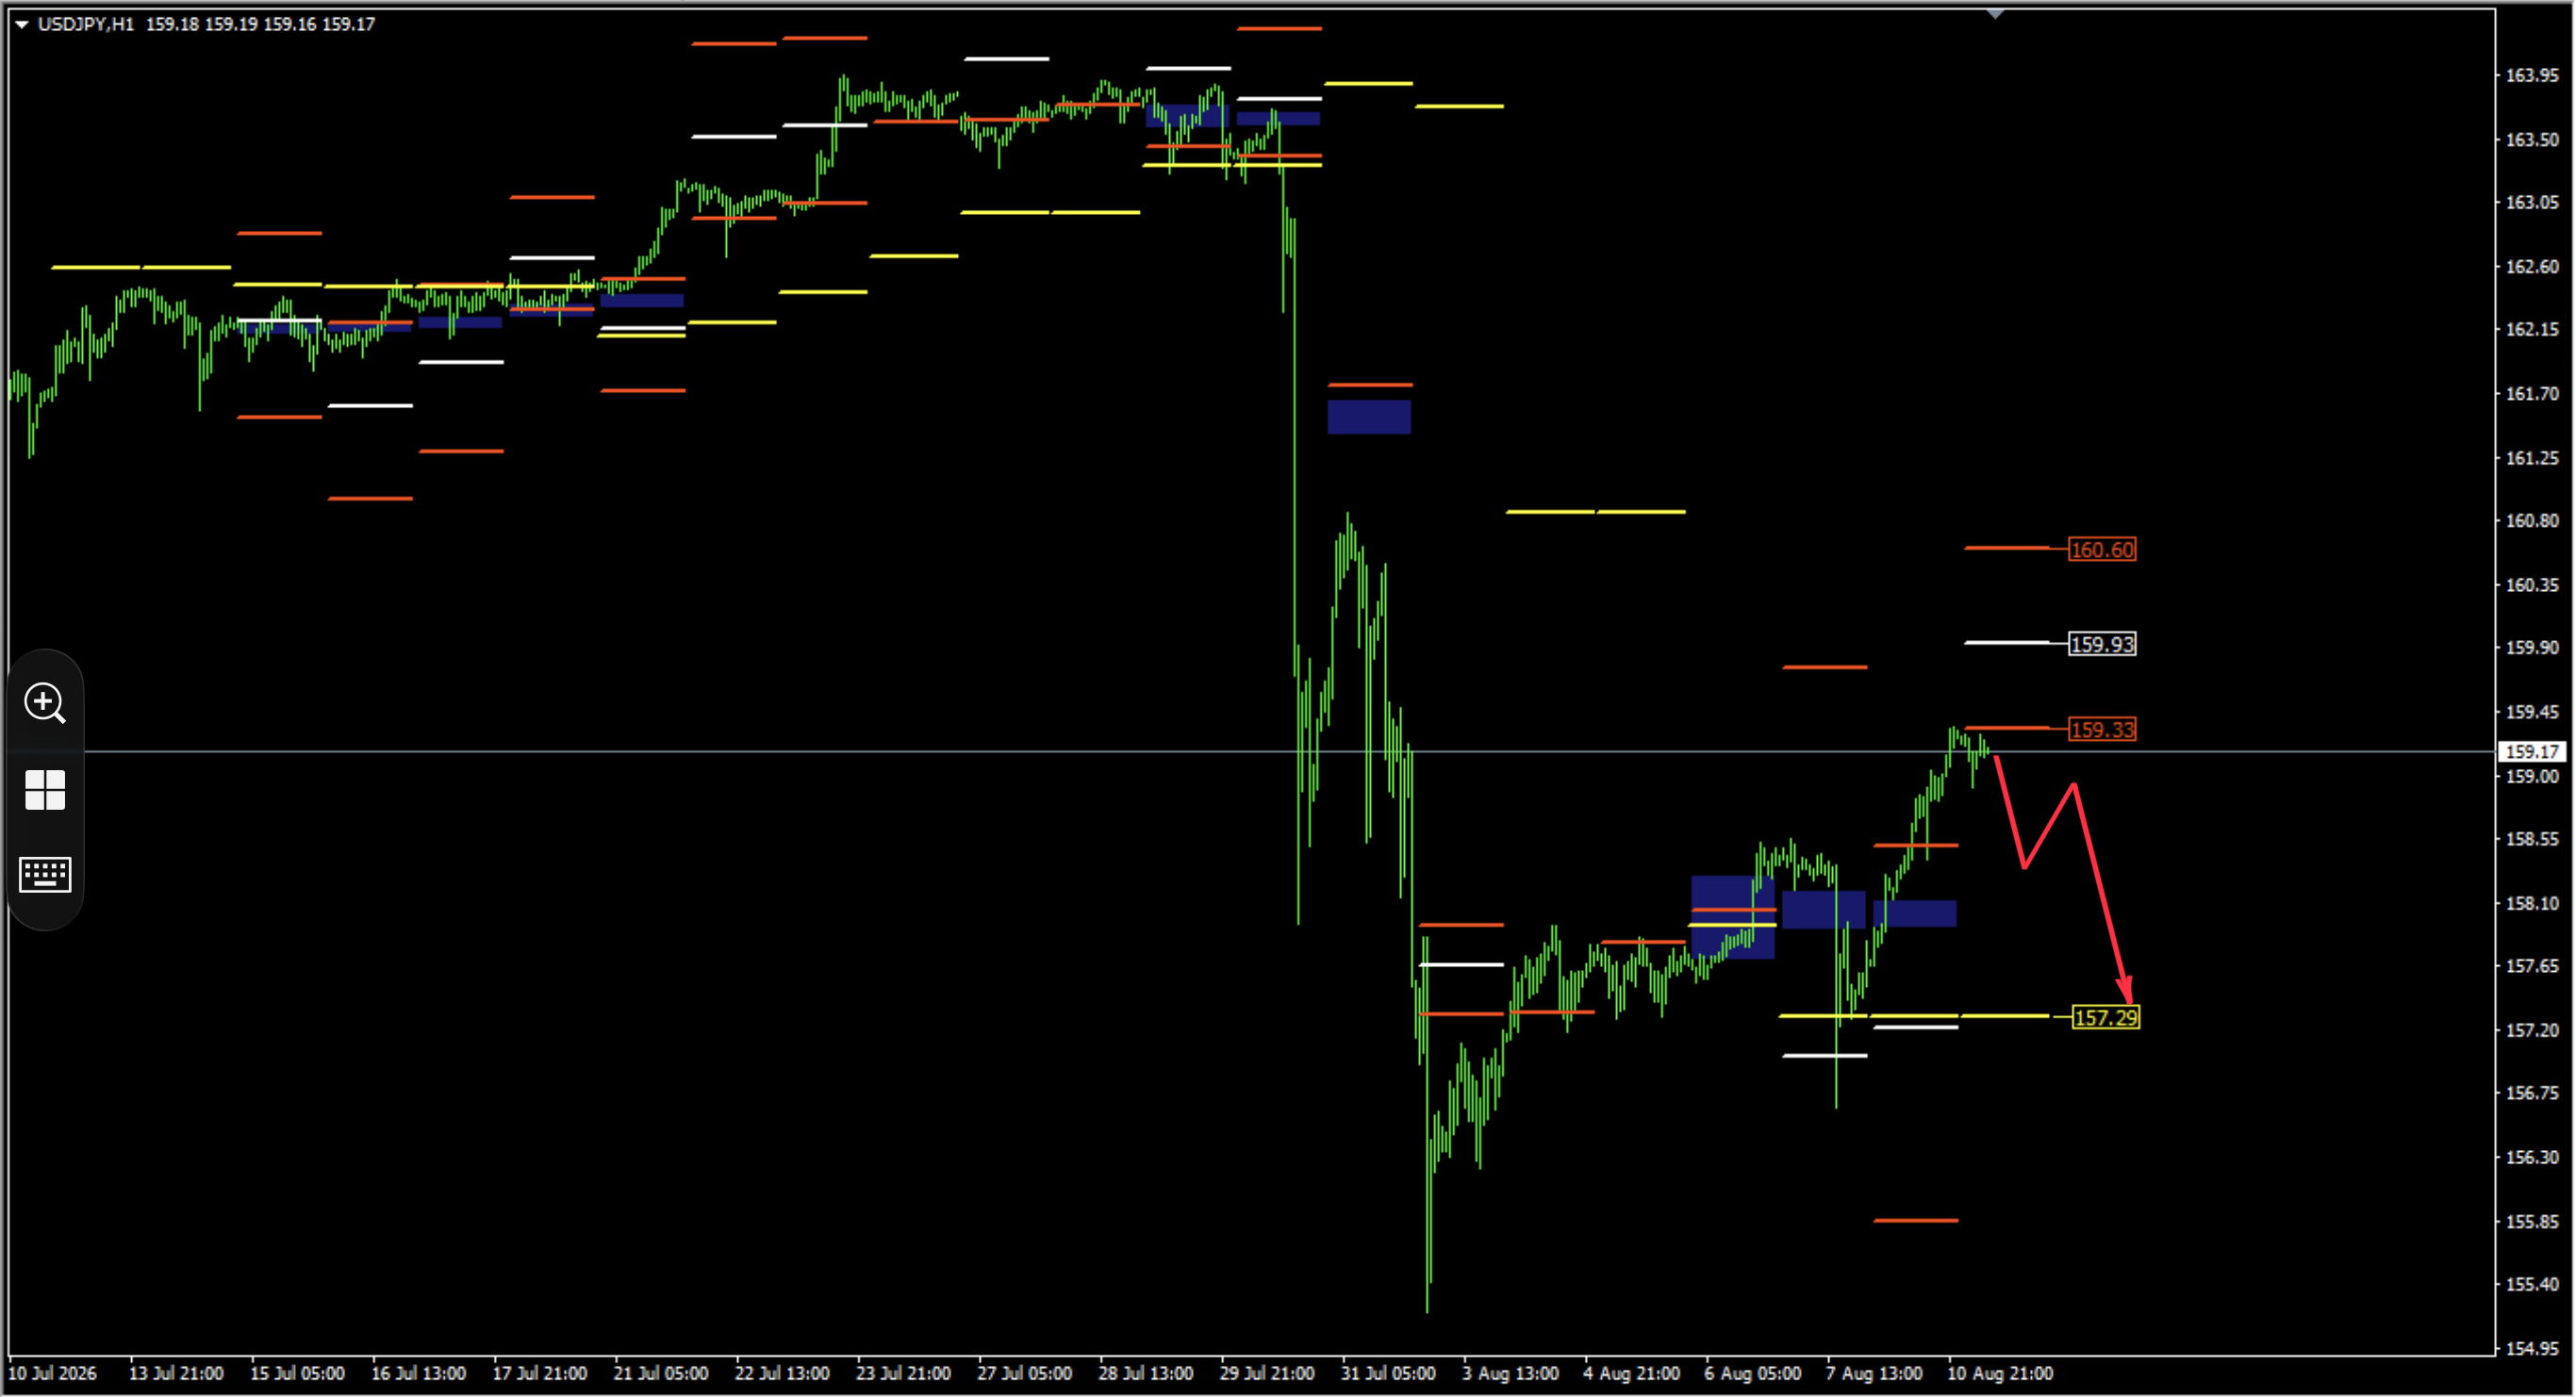Click the 17 Jul 21:00 time axis label
Screen dimensions: 2576x1397
(539, 1374)
